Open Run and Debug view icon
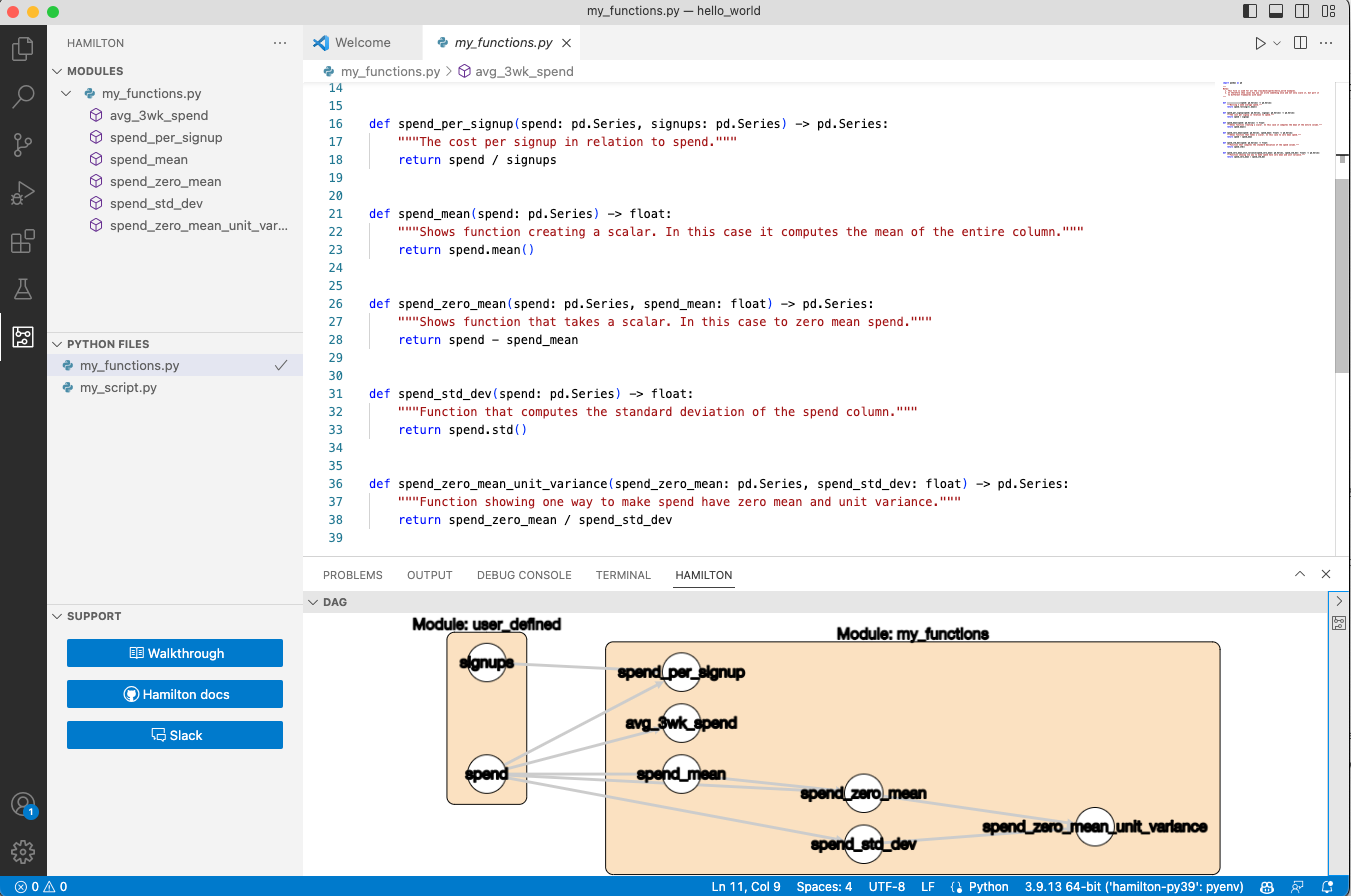 [23, 193]
